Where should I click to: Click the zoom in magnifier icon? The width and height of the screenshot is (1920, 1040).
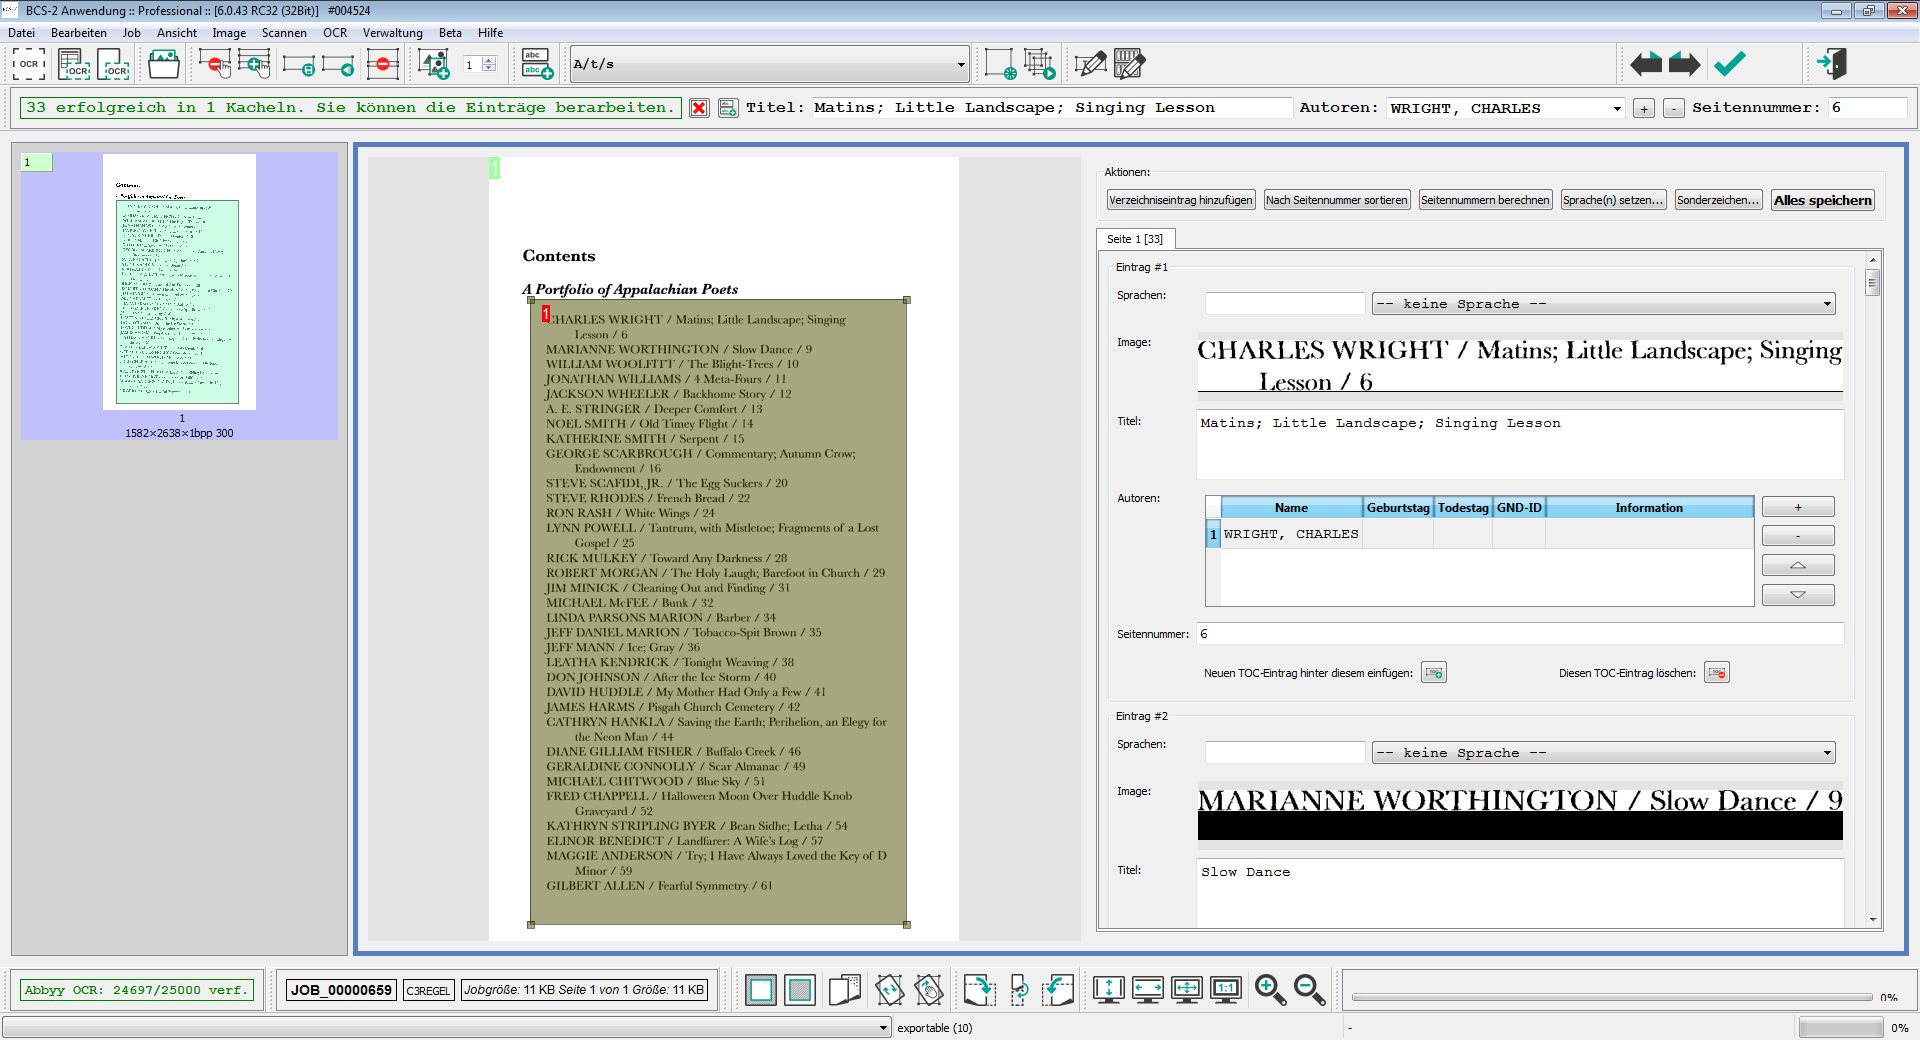[1270, 990]
